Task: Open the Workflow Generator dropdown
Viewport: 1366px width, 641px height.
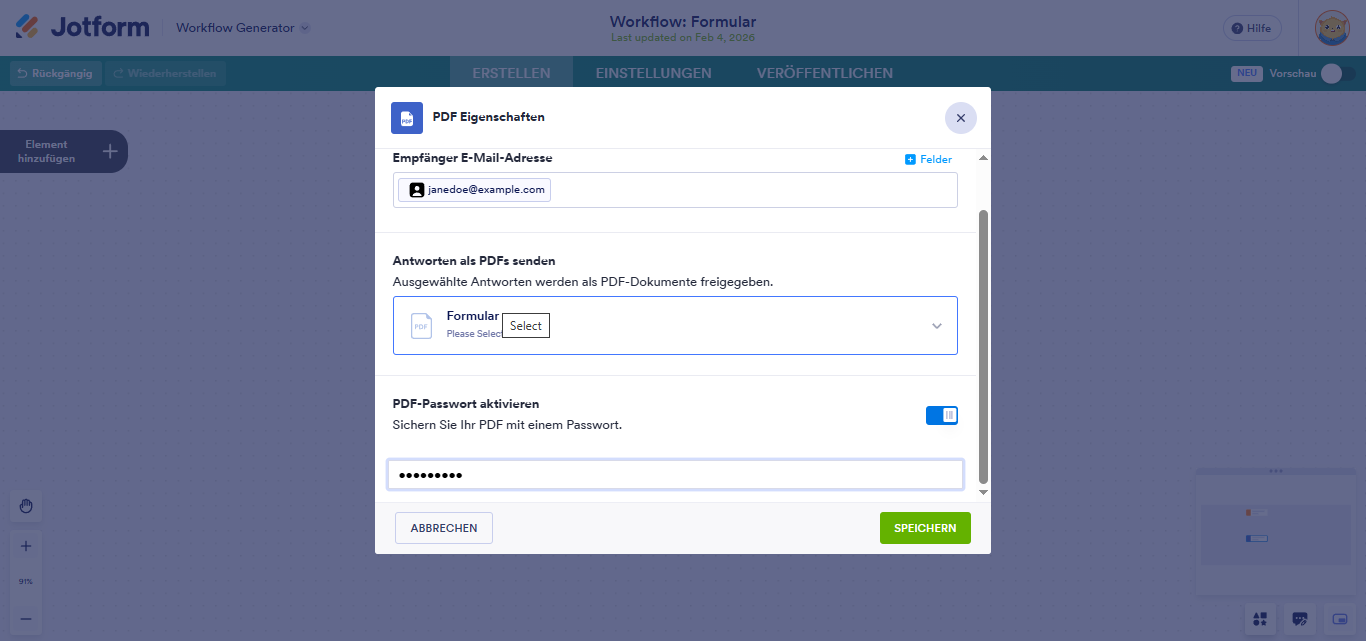Action: click(243, 28)
